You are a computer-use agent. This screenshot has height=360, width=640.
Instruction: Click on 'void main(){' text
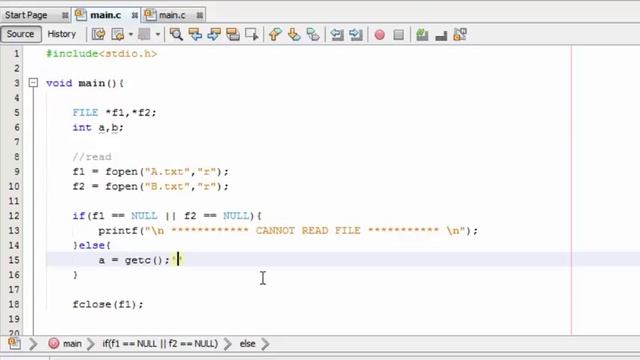coord(85,83)
